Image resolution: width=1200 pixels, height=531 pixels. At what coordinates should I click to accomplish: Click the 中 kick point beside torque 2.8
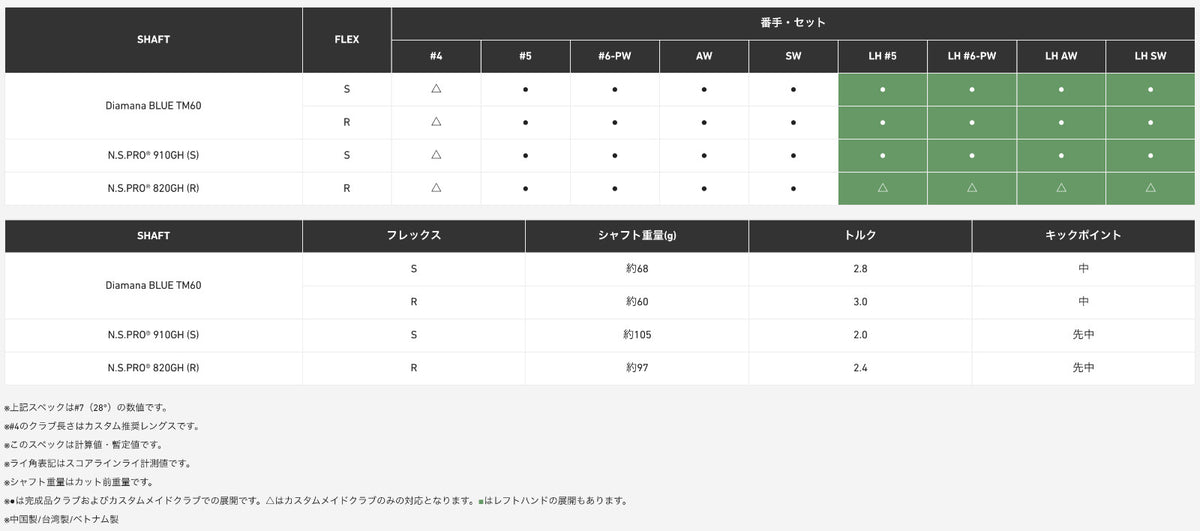tap(1084, 269)
